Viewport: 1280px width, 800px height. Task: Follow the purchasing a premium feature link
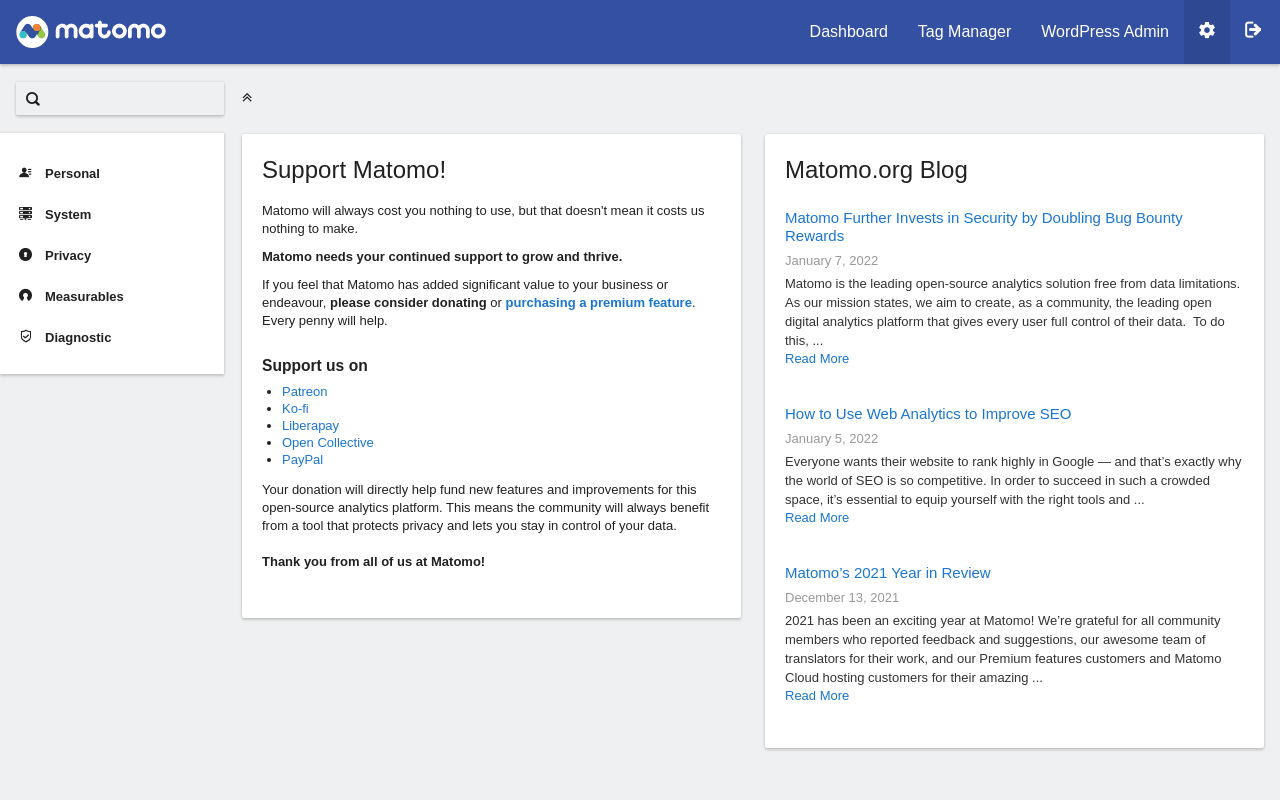(598, 303)
